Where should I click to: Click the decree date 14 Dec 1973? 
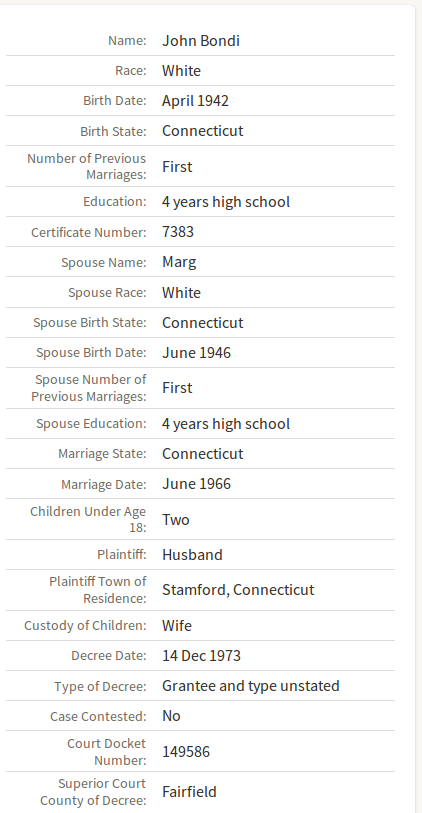click(201, 655)
